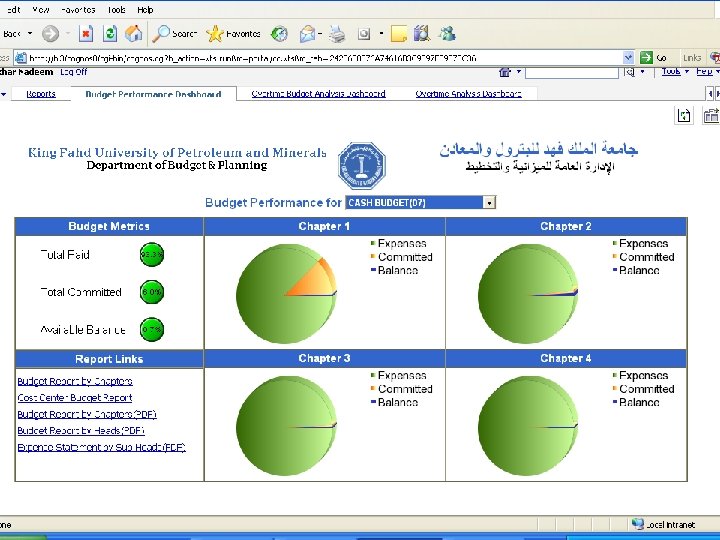Click the Log Off link

point(73,72)
